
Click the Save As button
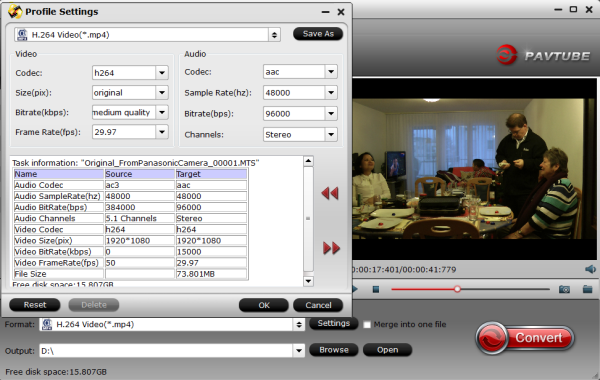coord(318,34)
